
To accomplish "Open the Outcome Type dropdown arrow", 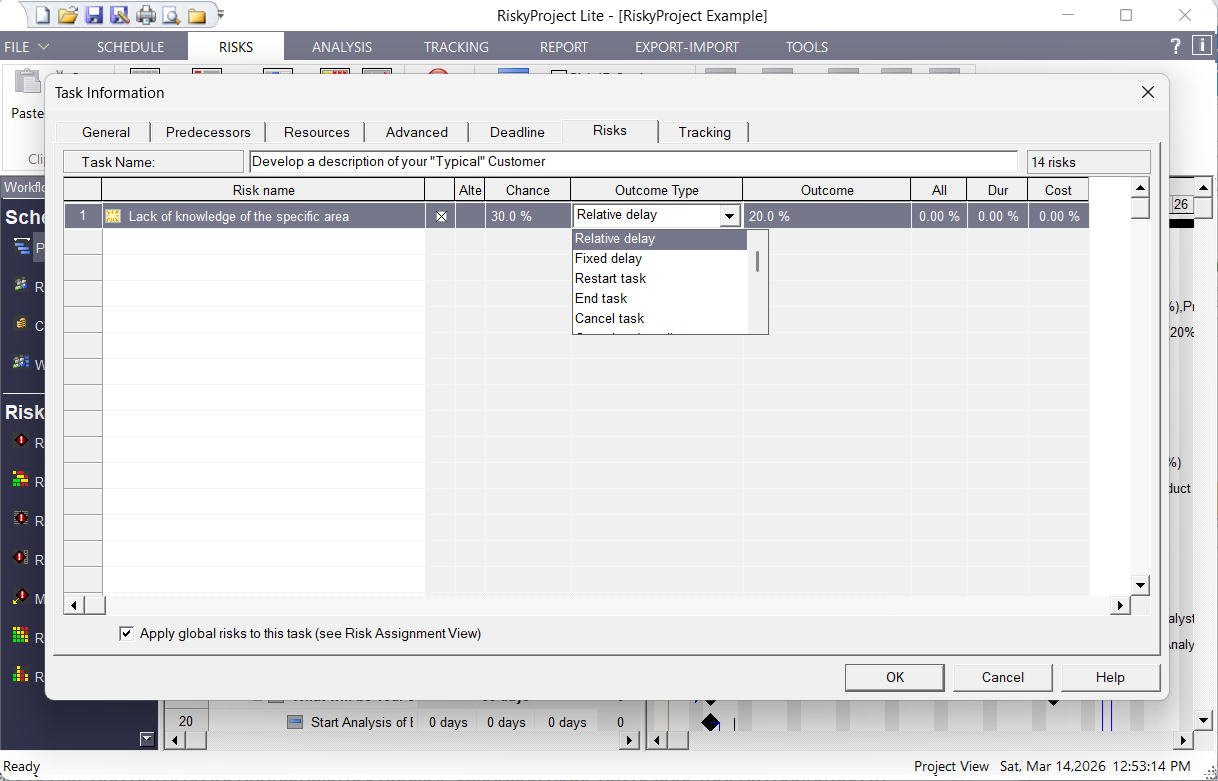I will (729, 215).
